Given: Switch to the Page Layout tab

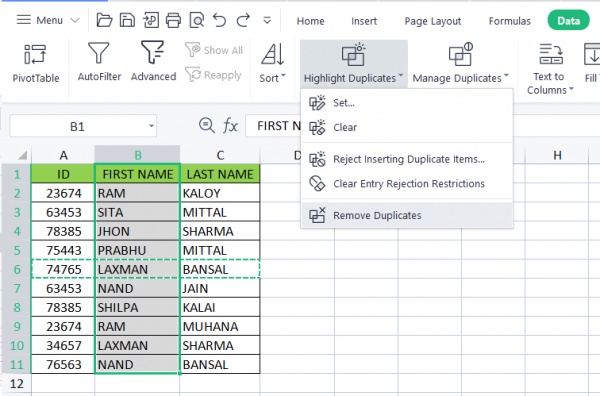Looking at the screenshot, I should 433,21.
